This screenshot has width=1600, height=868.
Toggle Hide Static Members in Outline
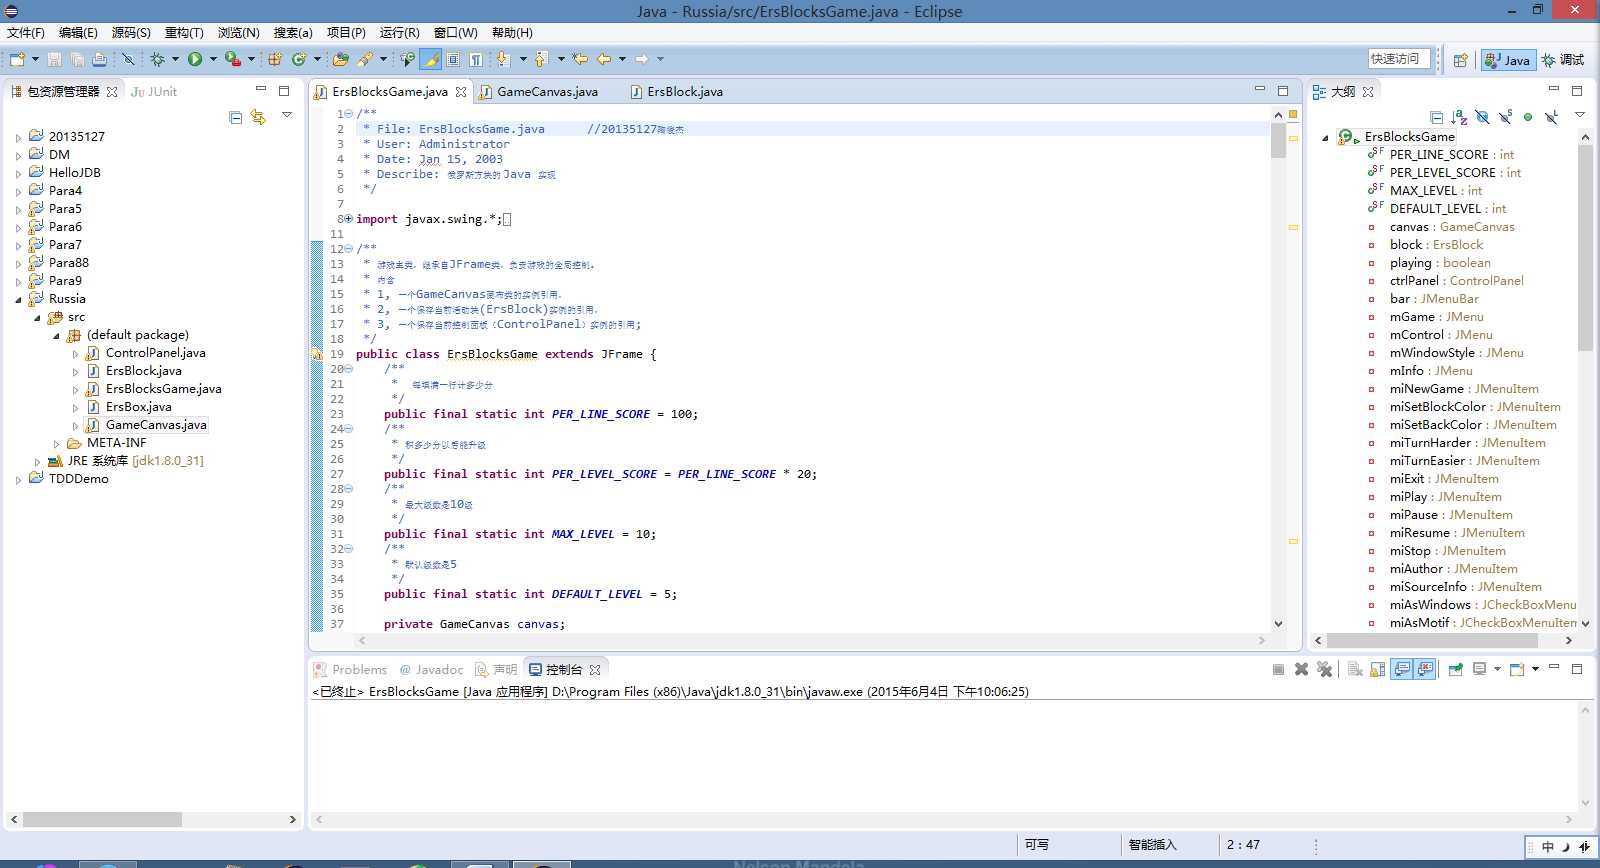1505,117
